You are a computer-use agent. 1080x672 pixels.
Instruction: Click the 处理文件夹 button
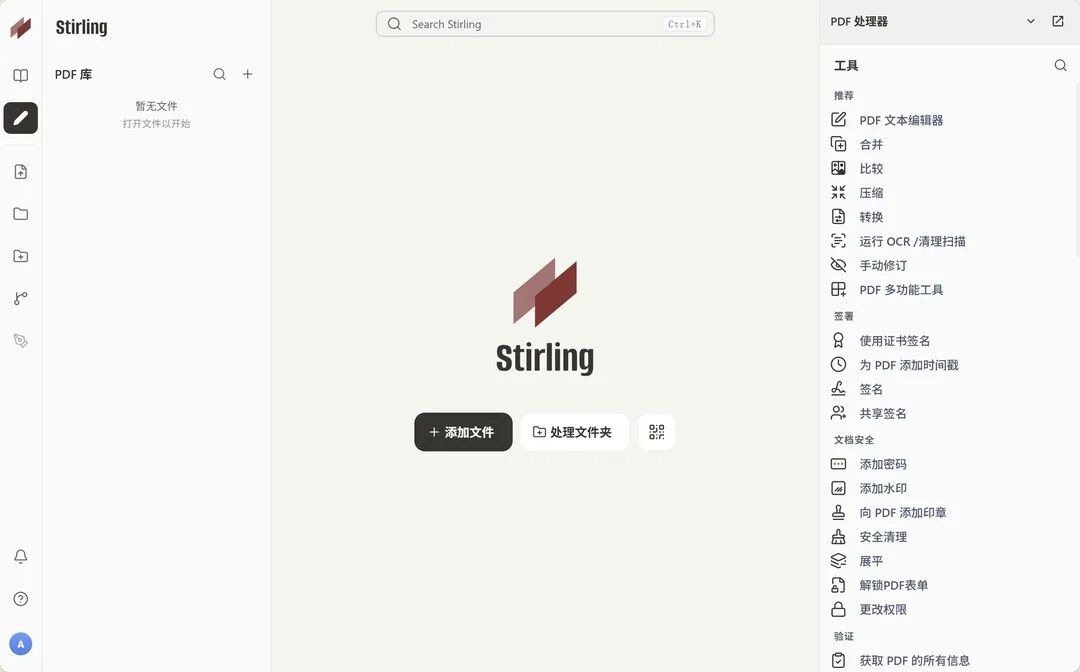click(574, 432)
